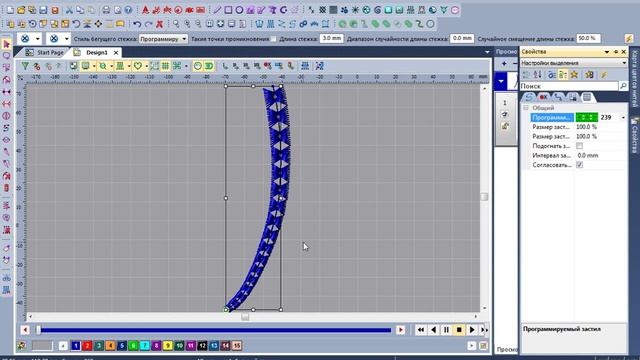Click the 50.0 % random offset field
This screenshot has width=640, height=360.
[x=588, y=38]
